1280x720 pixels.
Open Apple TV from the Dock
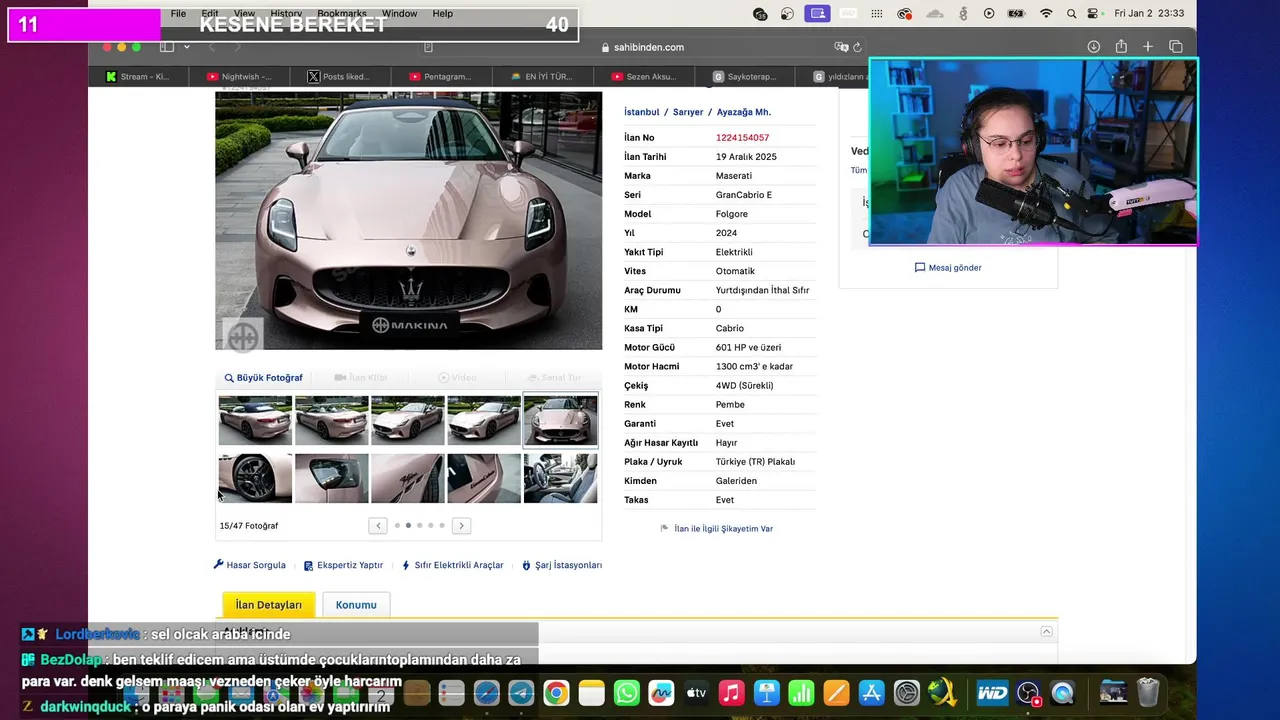coord(696,692)
